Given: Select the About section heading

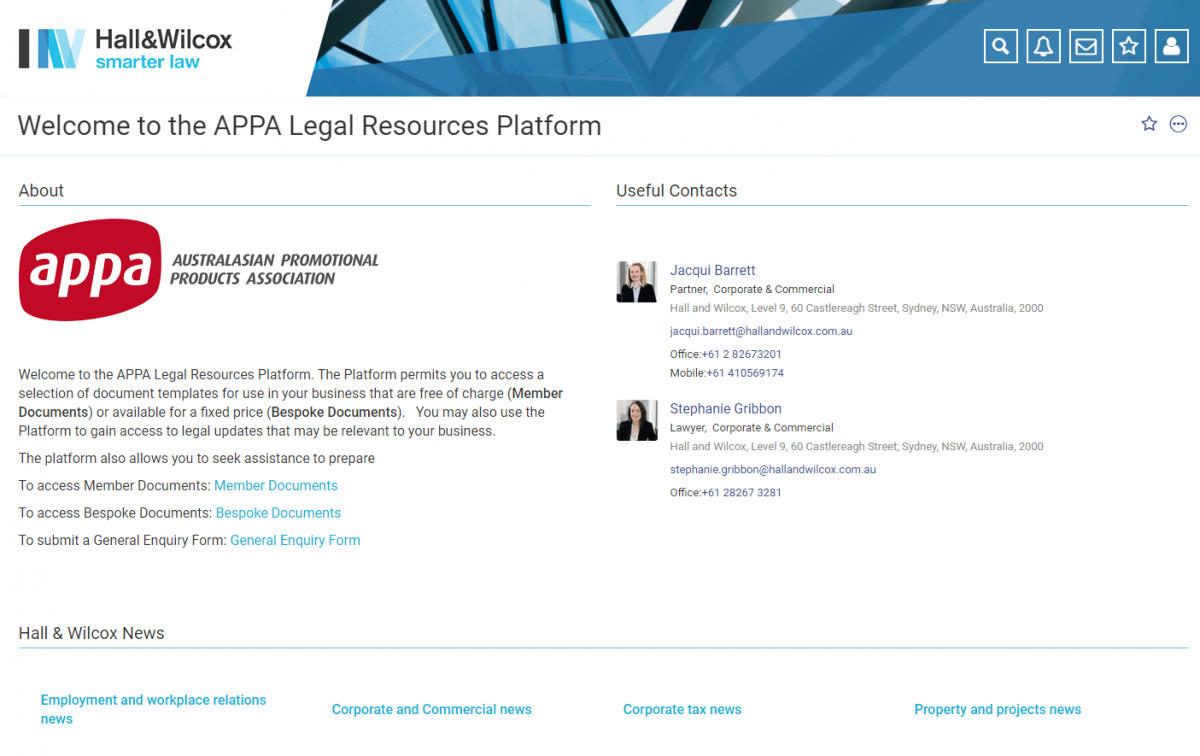Looking at the screenshot, I should 41,191.
